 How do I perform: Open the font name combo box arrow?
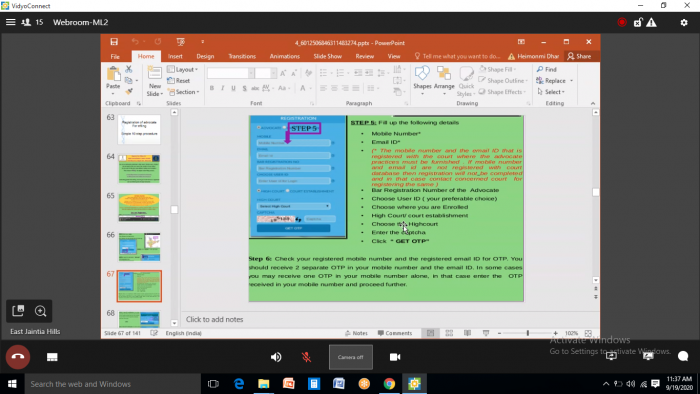click(x=251, y=73)
